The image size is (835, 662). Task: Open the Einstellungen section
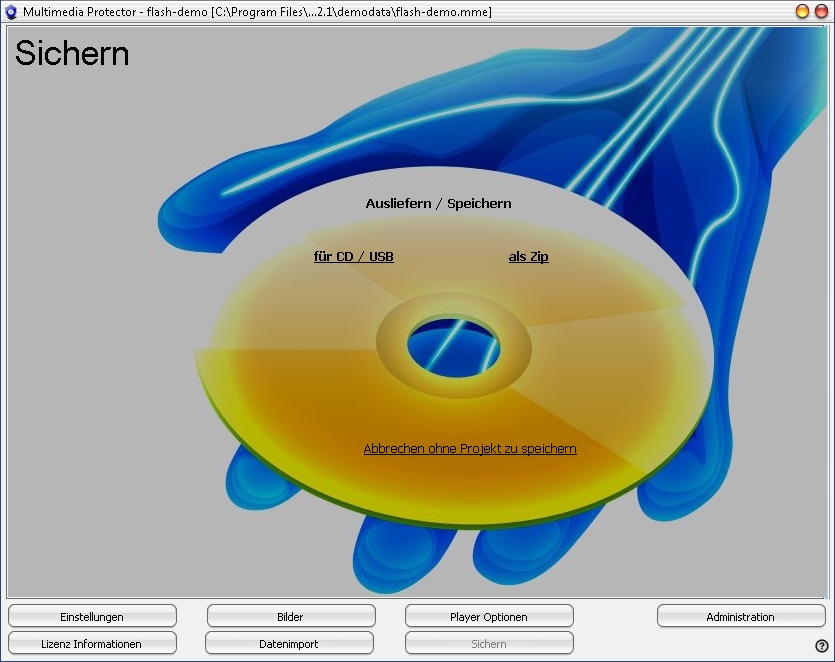tap(92, 617)
